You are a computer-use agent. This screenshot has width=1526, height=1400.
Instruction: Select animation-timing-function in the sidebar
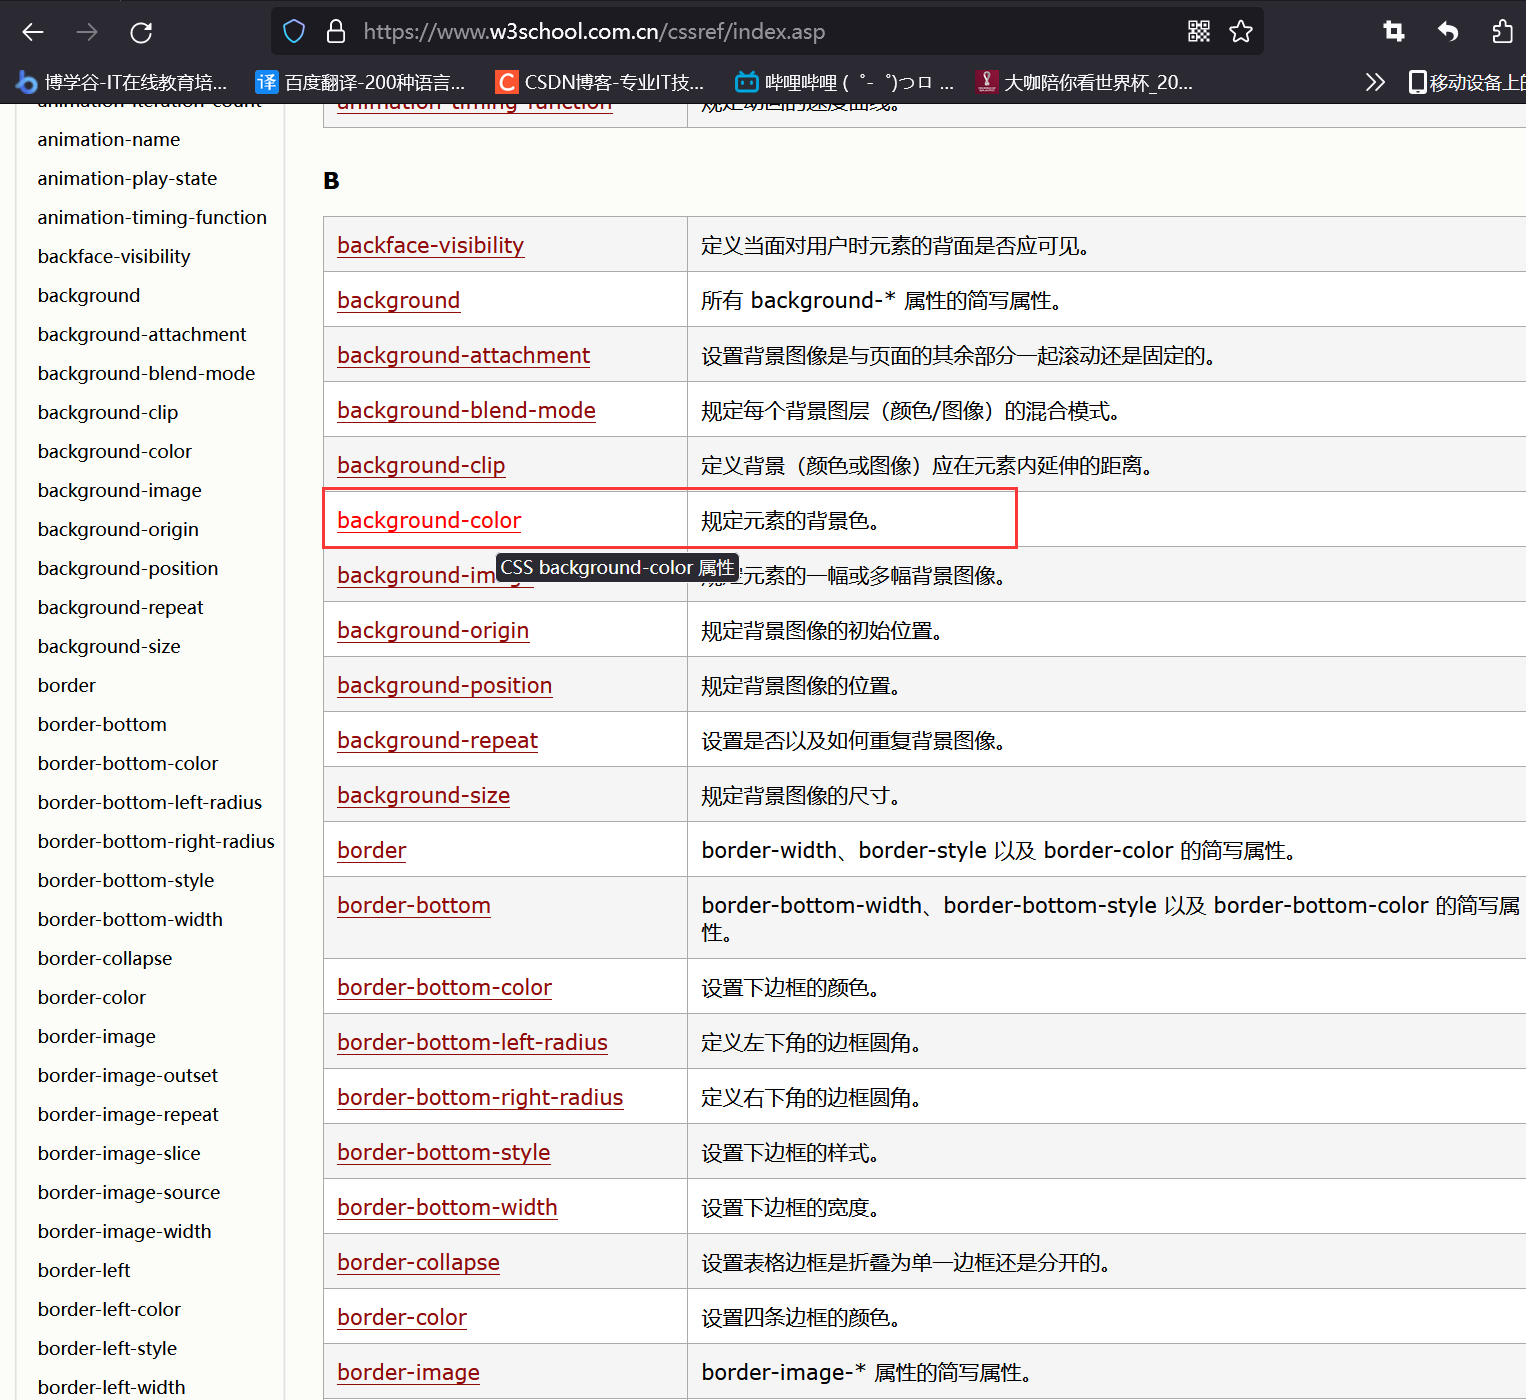(152, 217)
